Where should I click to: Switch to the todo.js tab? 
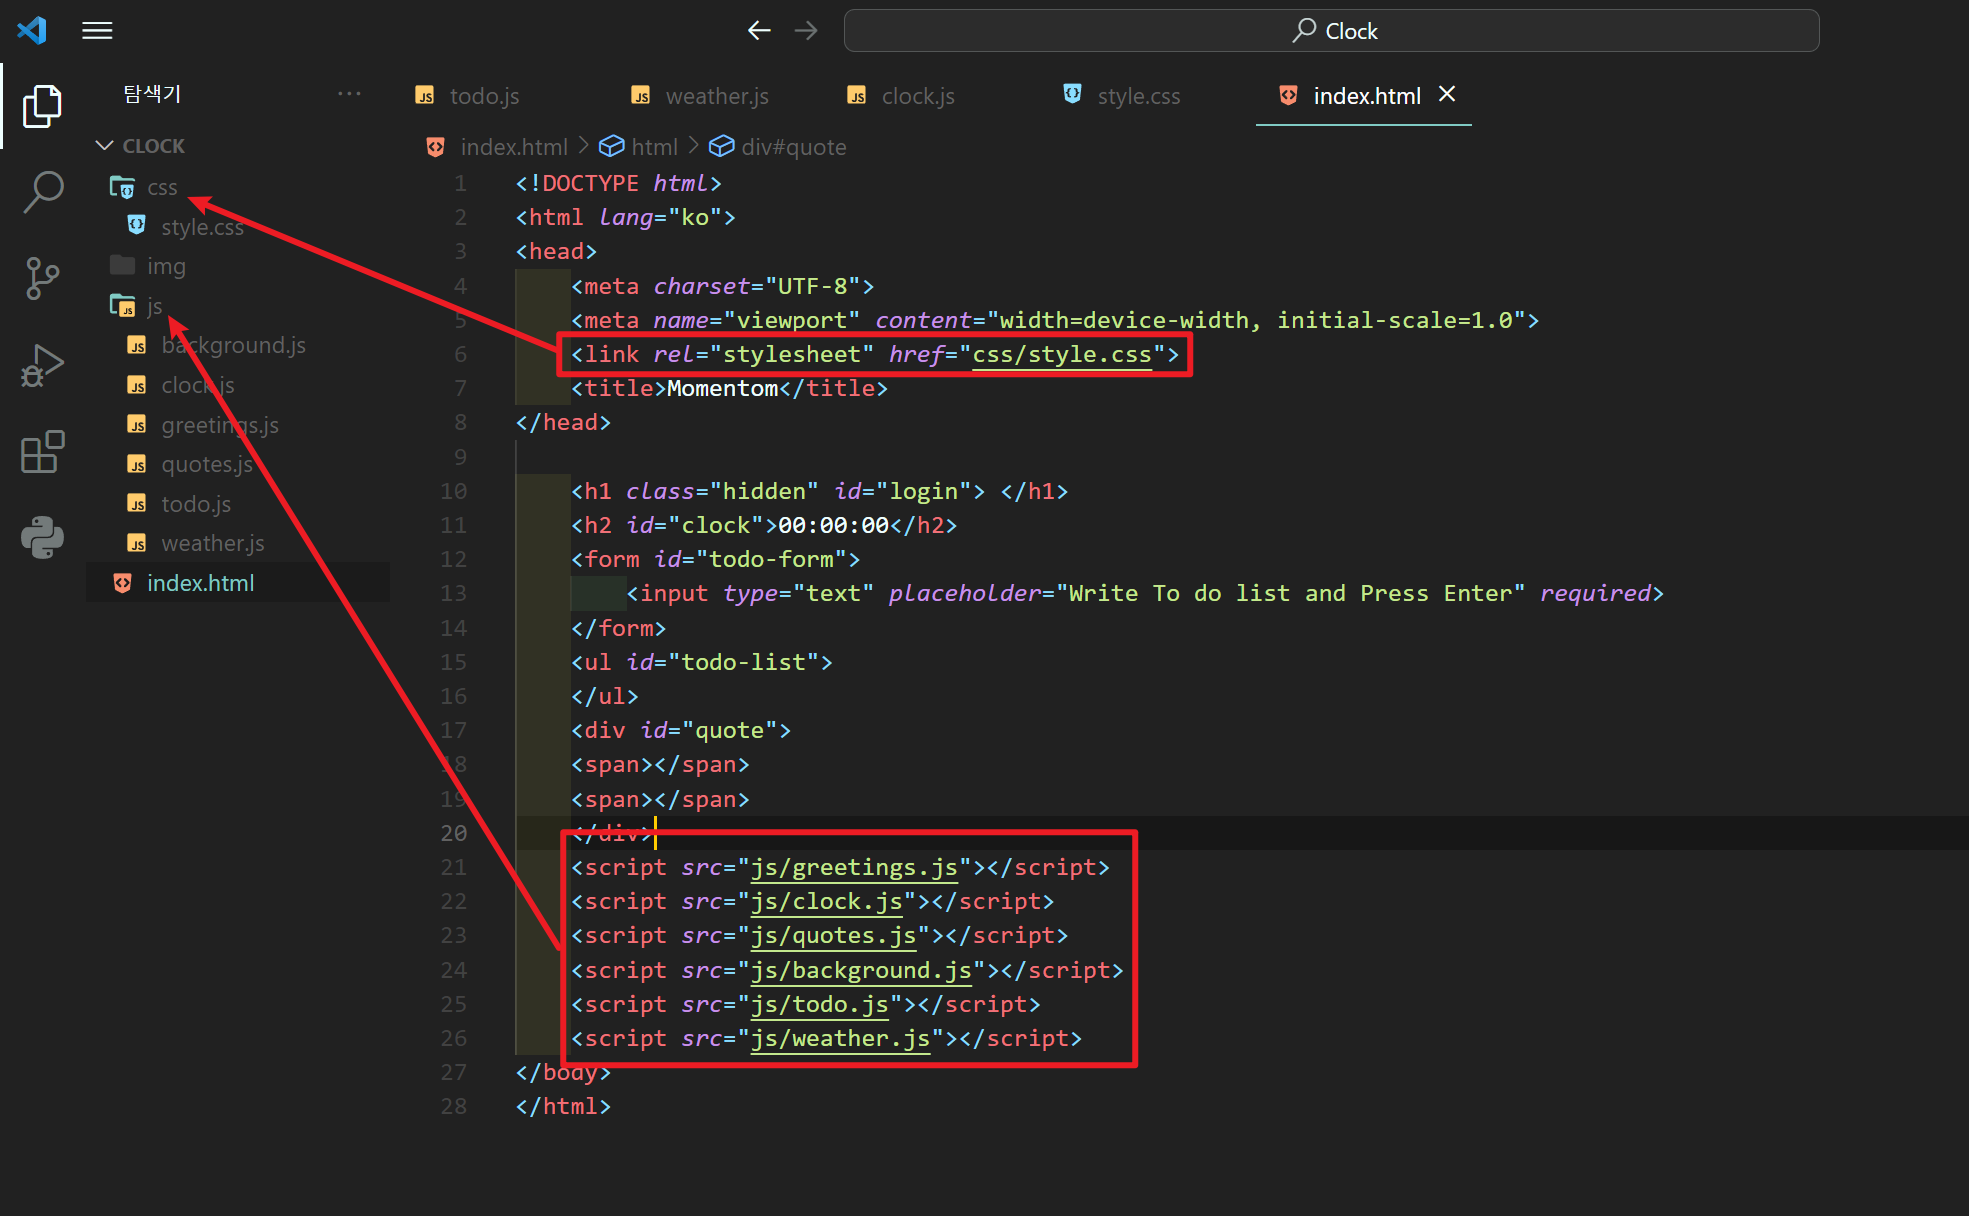pyautogui.click(x=483, y=96)
